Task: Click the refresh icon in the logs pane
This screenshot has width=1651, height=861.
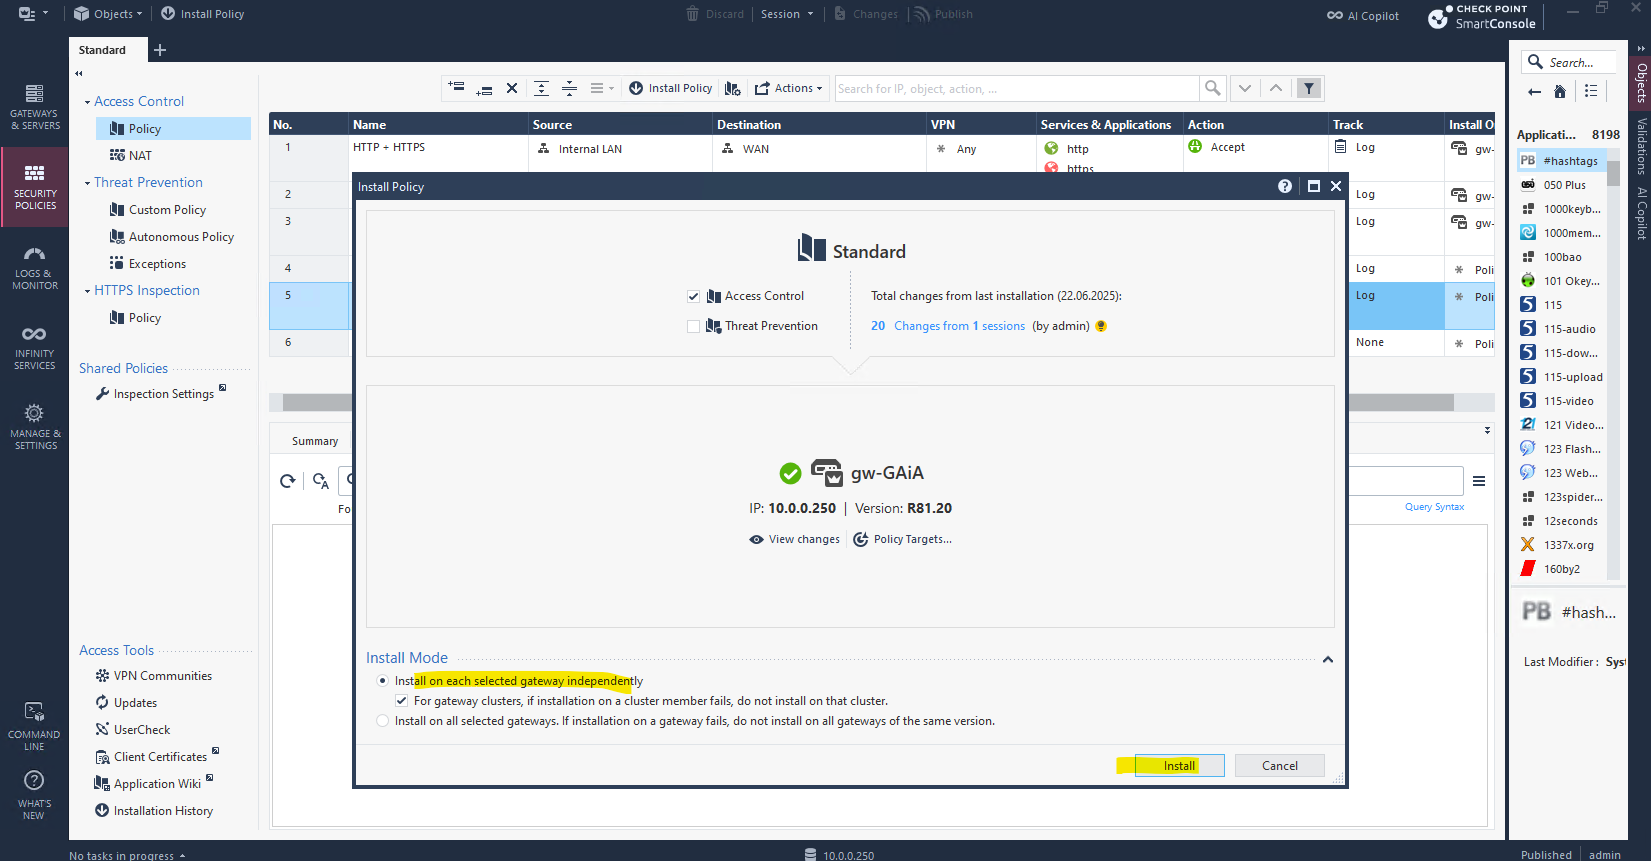Action: (288, 481)
